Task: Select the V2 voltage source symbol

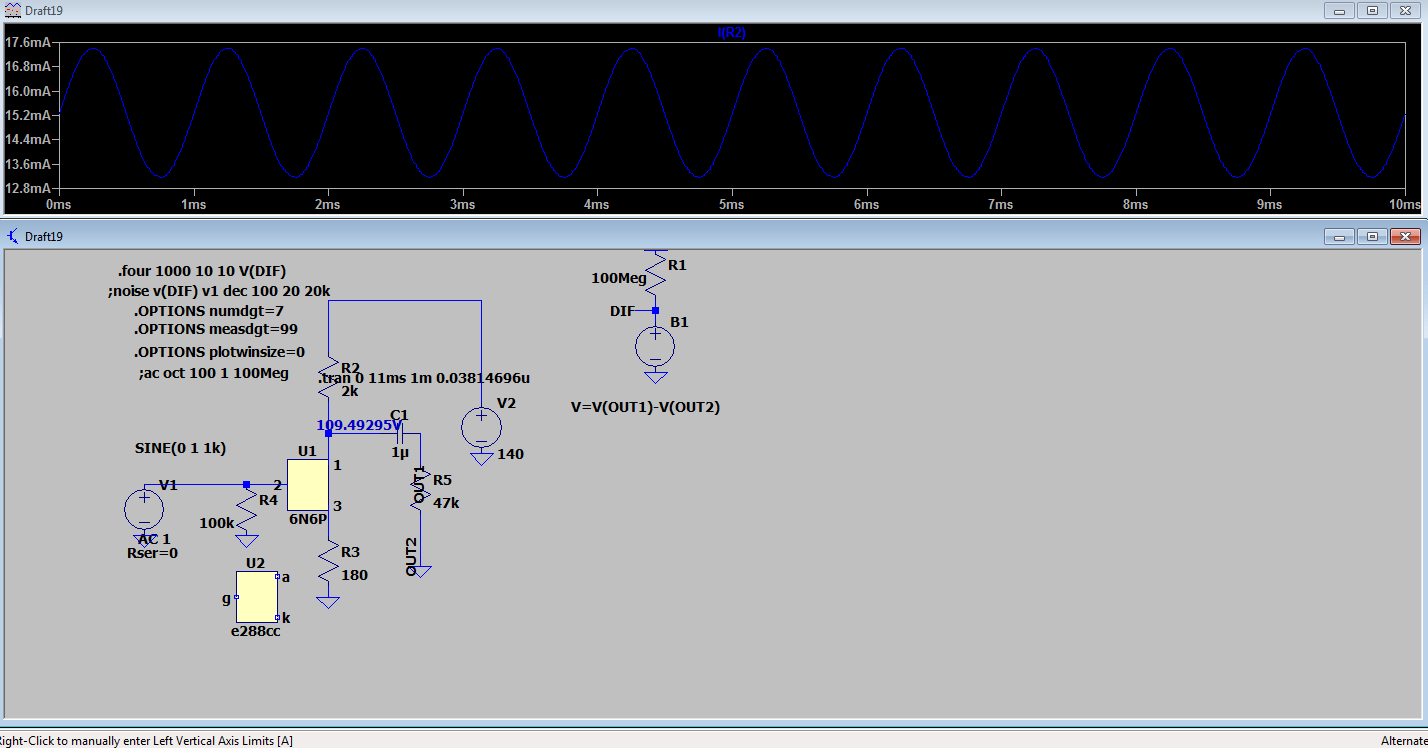Action: tap(481, 428)
